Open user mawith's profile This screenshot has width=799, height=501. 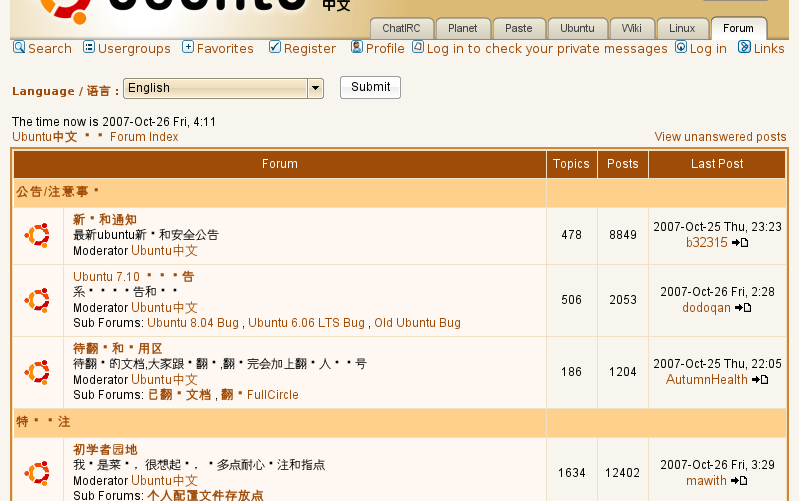(706, 481)
